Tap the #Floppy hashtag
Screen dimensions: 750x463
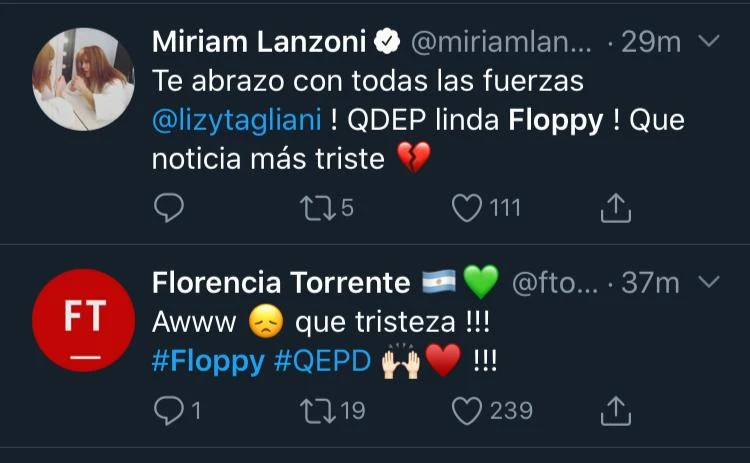[x=208, y=361]
